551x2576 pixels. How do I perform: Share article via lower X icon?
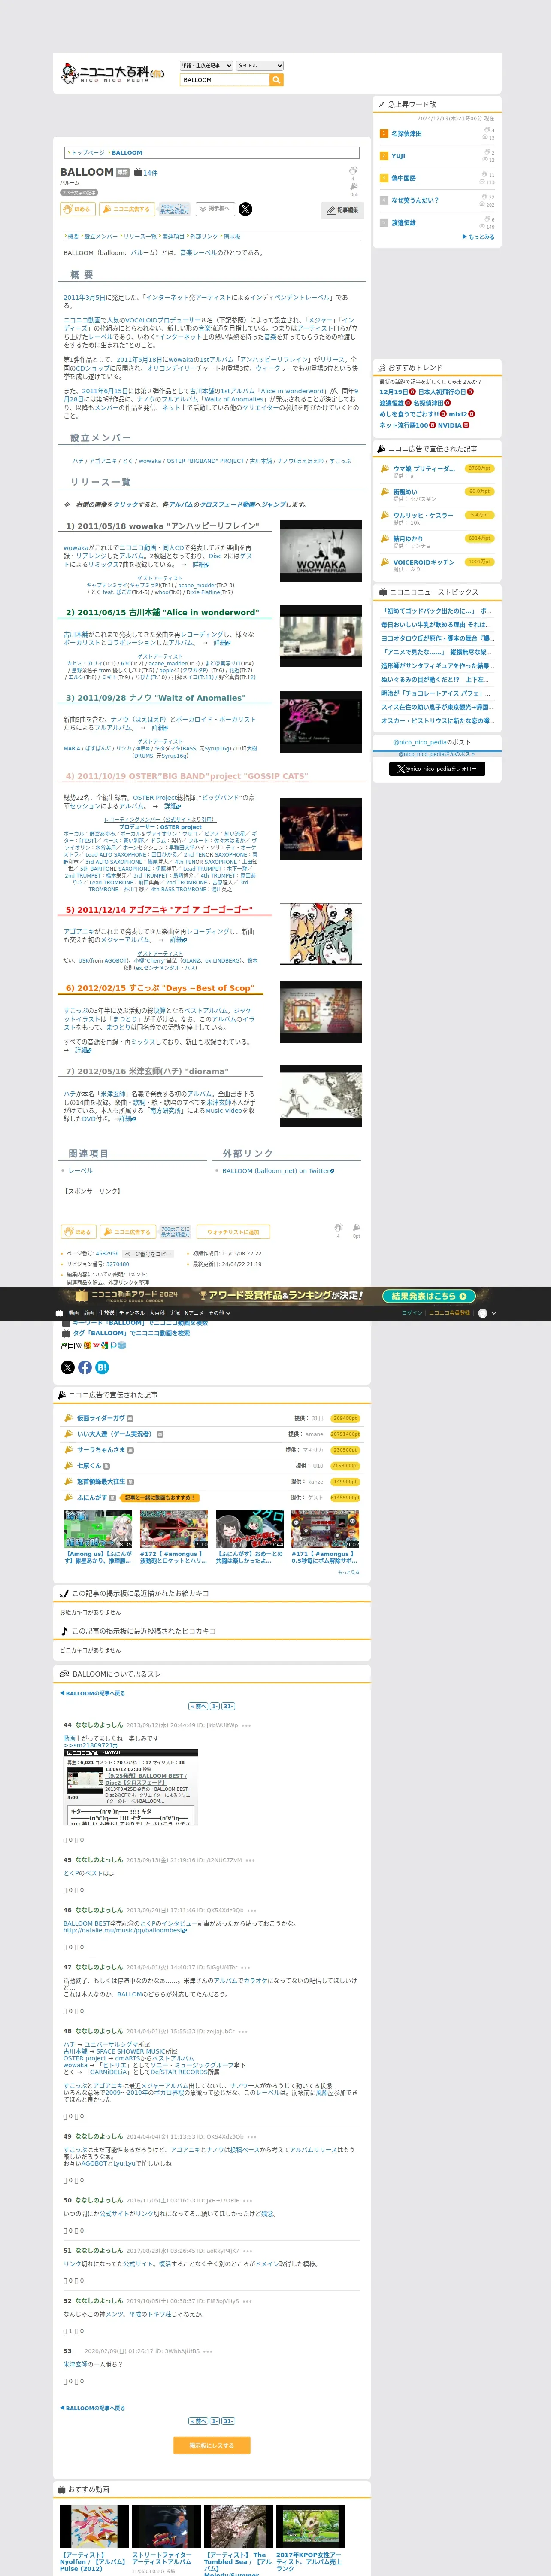[67, 1367]
